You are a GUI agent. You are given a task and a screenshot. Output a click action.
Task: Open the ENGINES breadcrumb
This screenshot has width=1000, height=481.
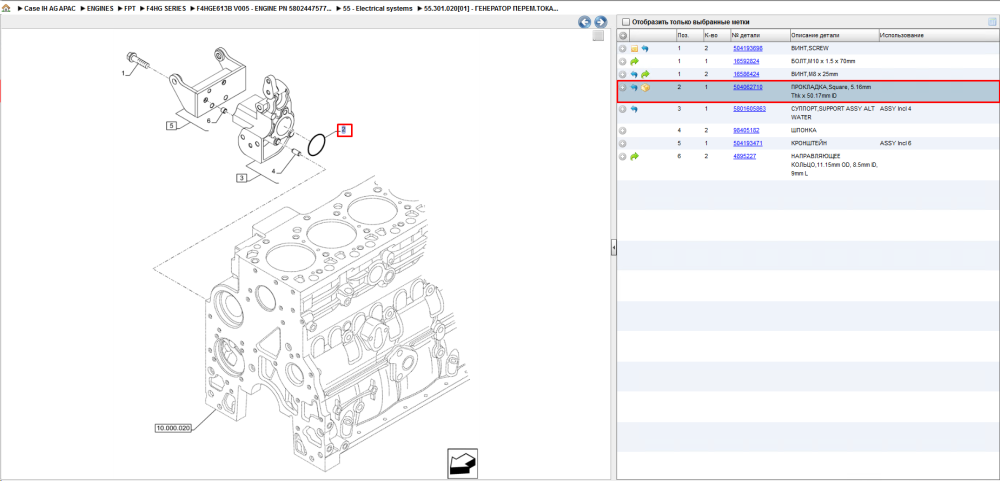[100, 9]
